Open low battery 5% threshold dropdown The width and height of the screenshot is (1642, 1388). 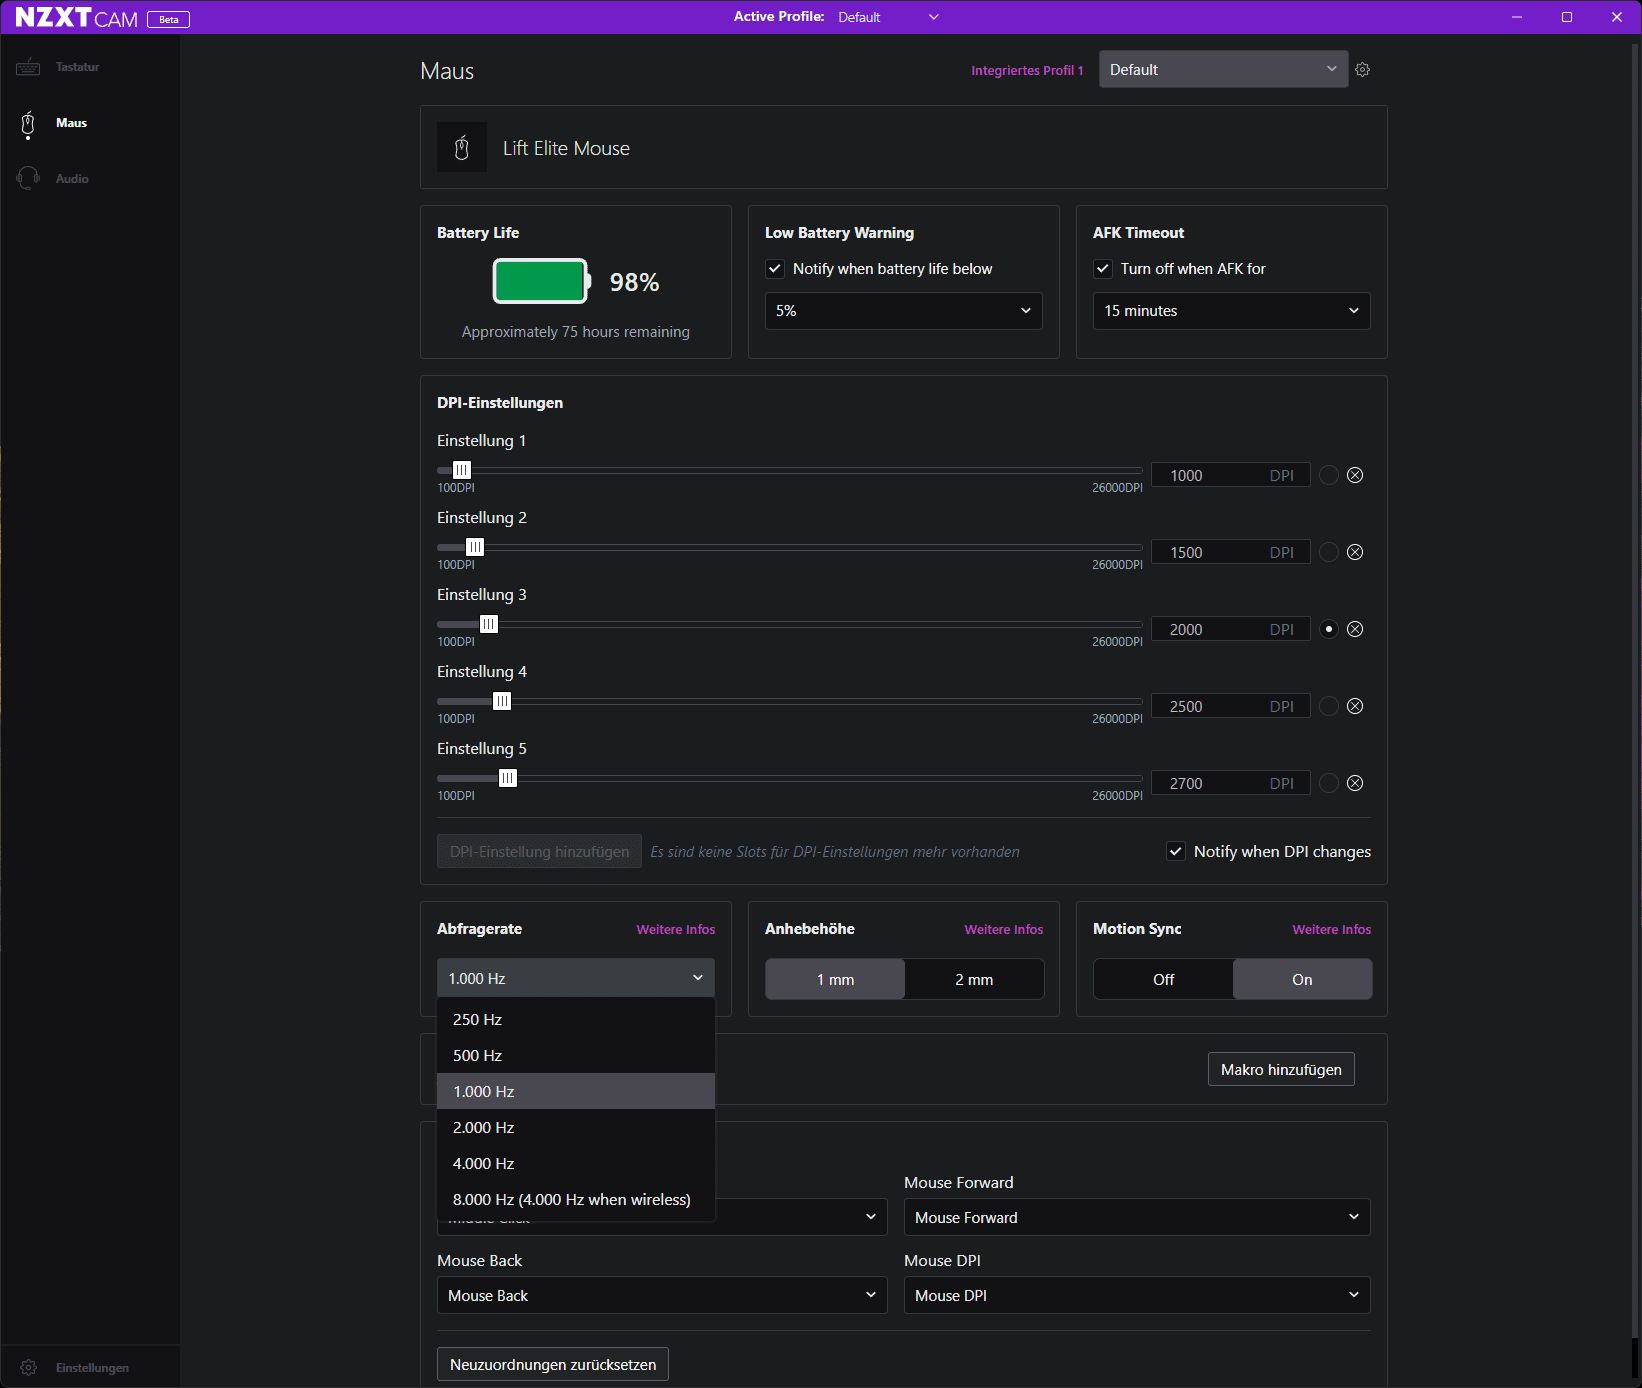[x=903, y=311]
